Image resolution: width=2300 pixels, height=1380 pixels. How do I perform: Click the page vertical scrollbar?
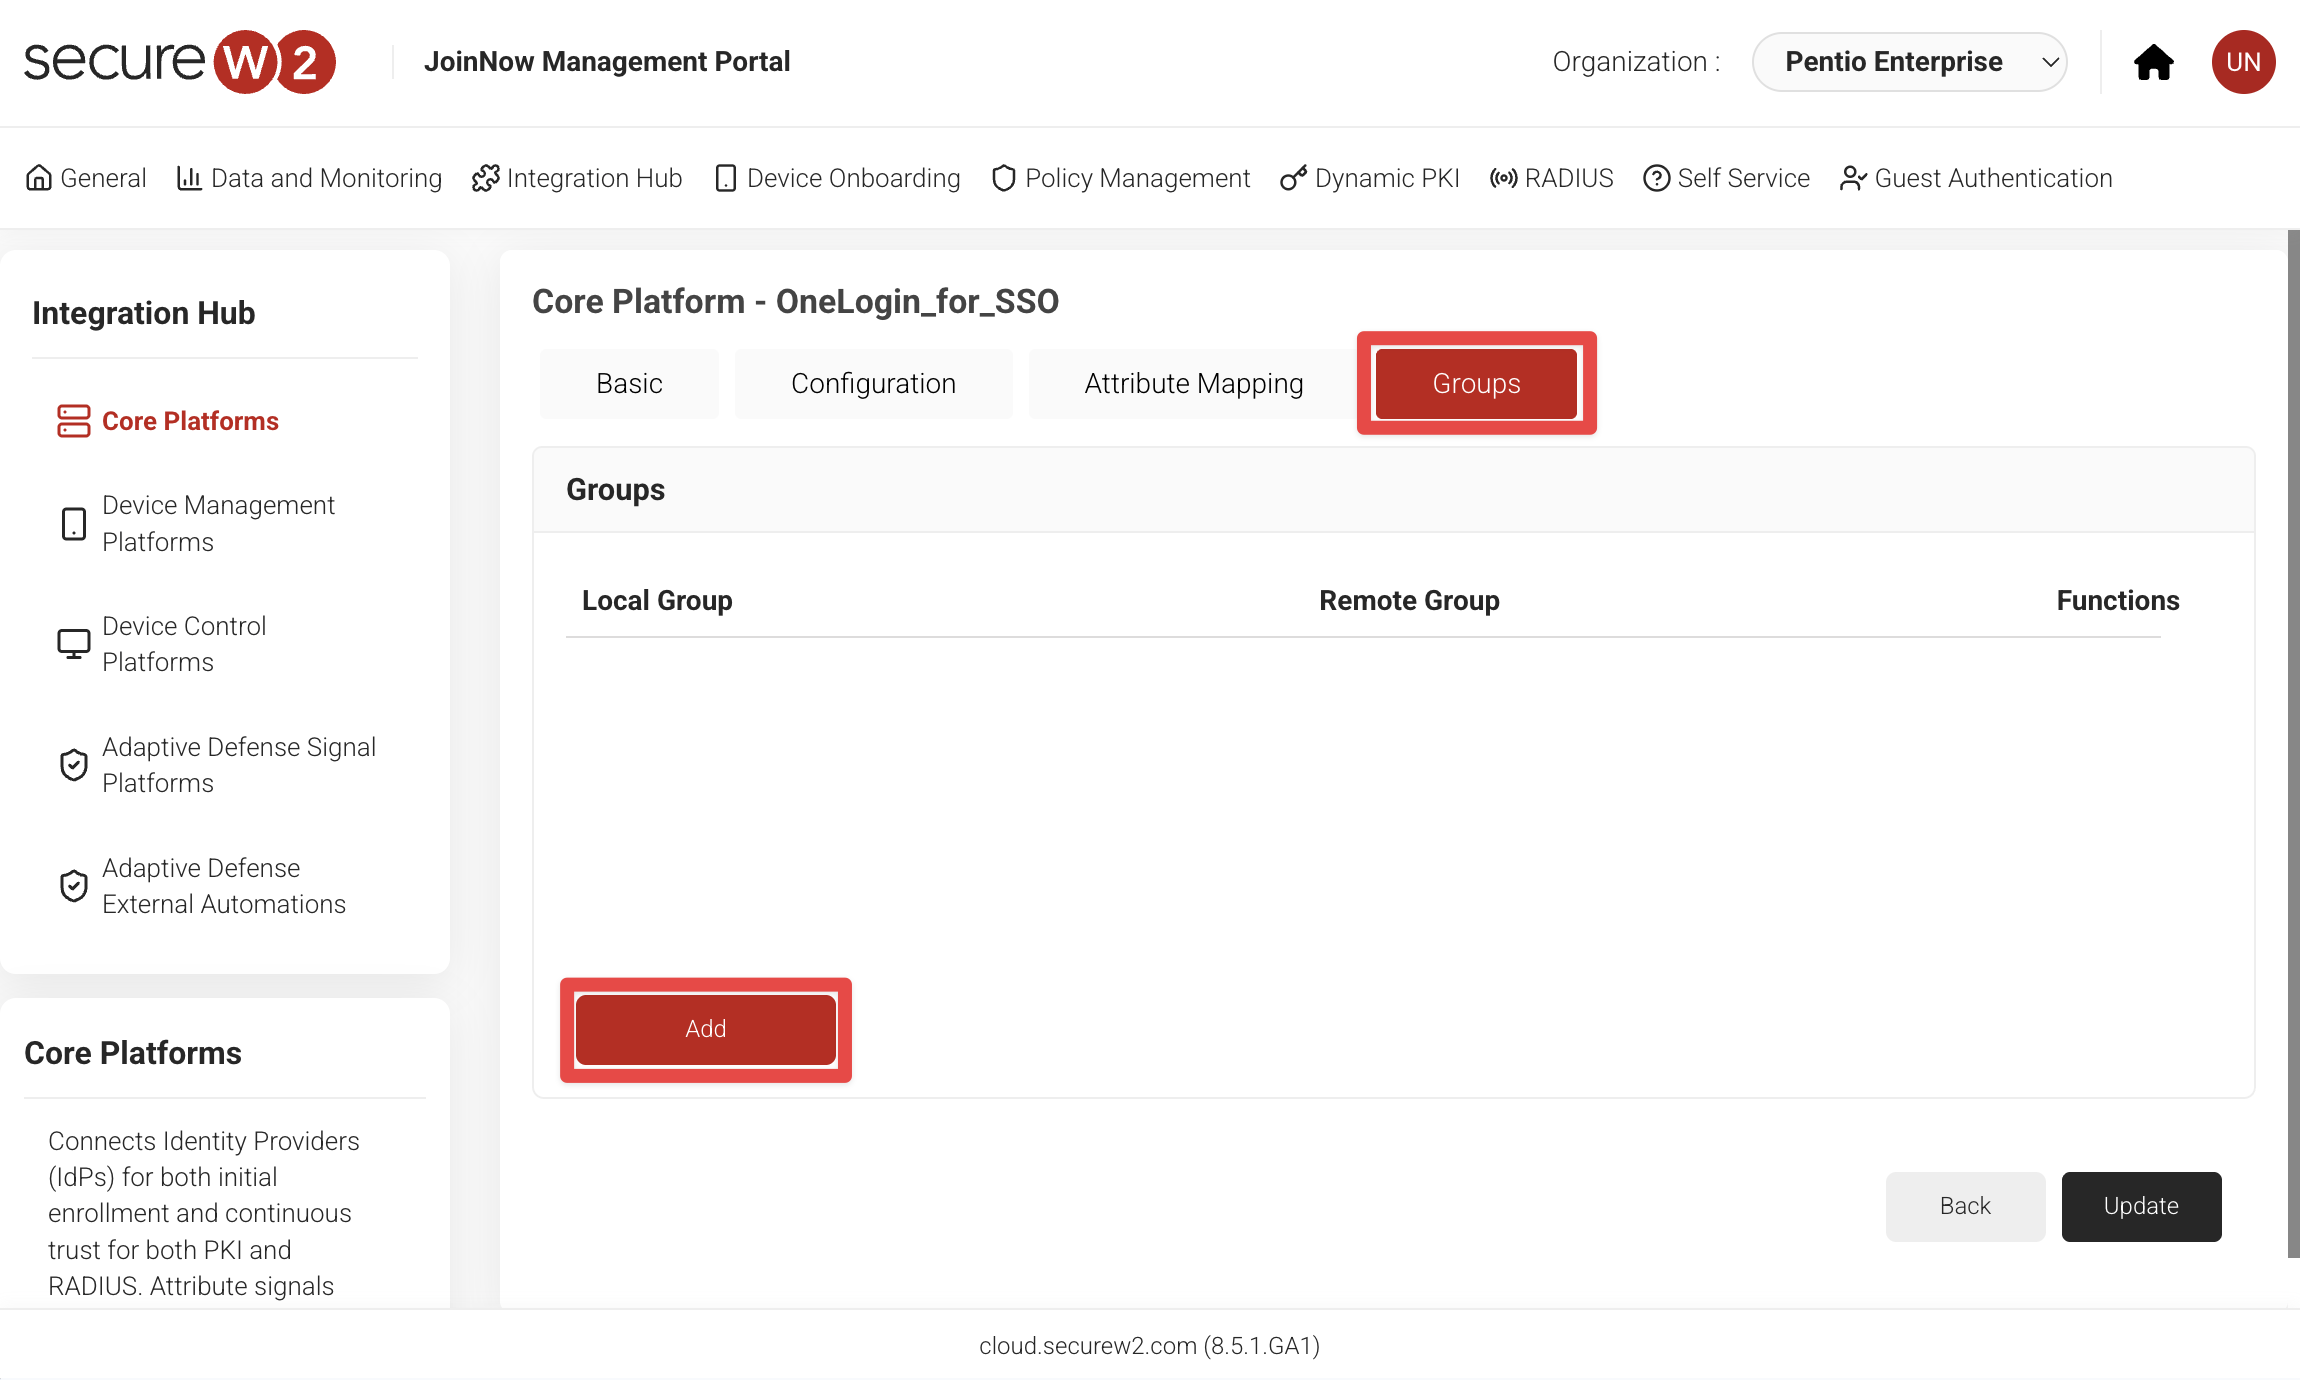pos(2293,744)
